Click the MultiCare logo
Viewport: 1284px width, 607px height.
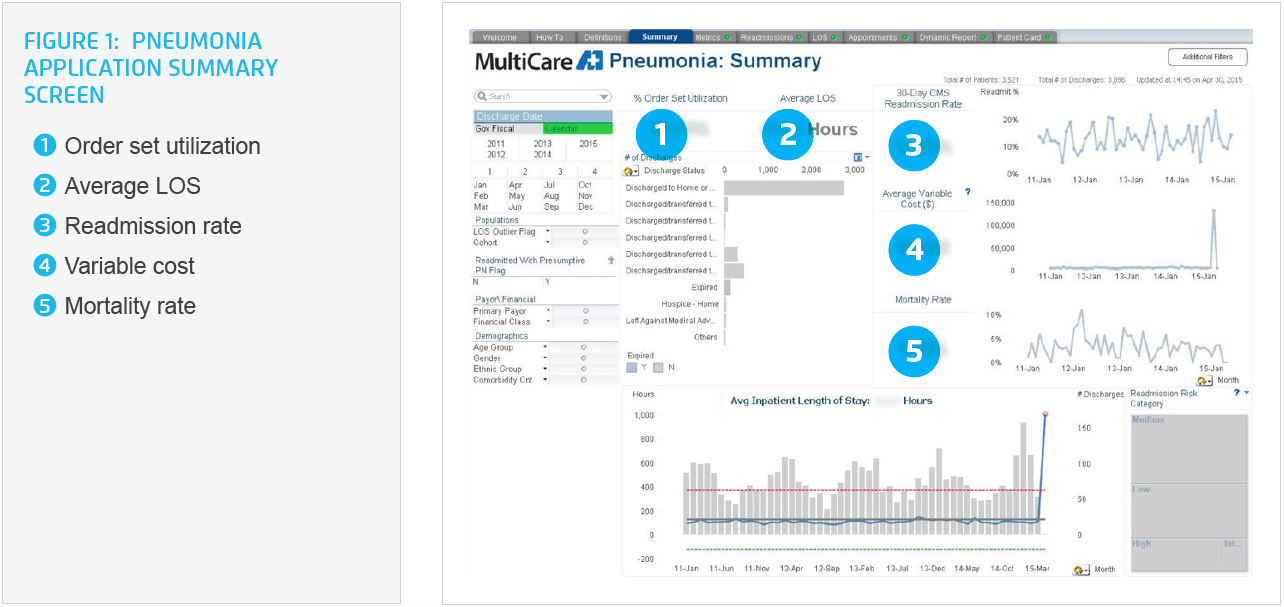[x=524, y=60]
